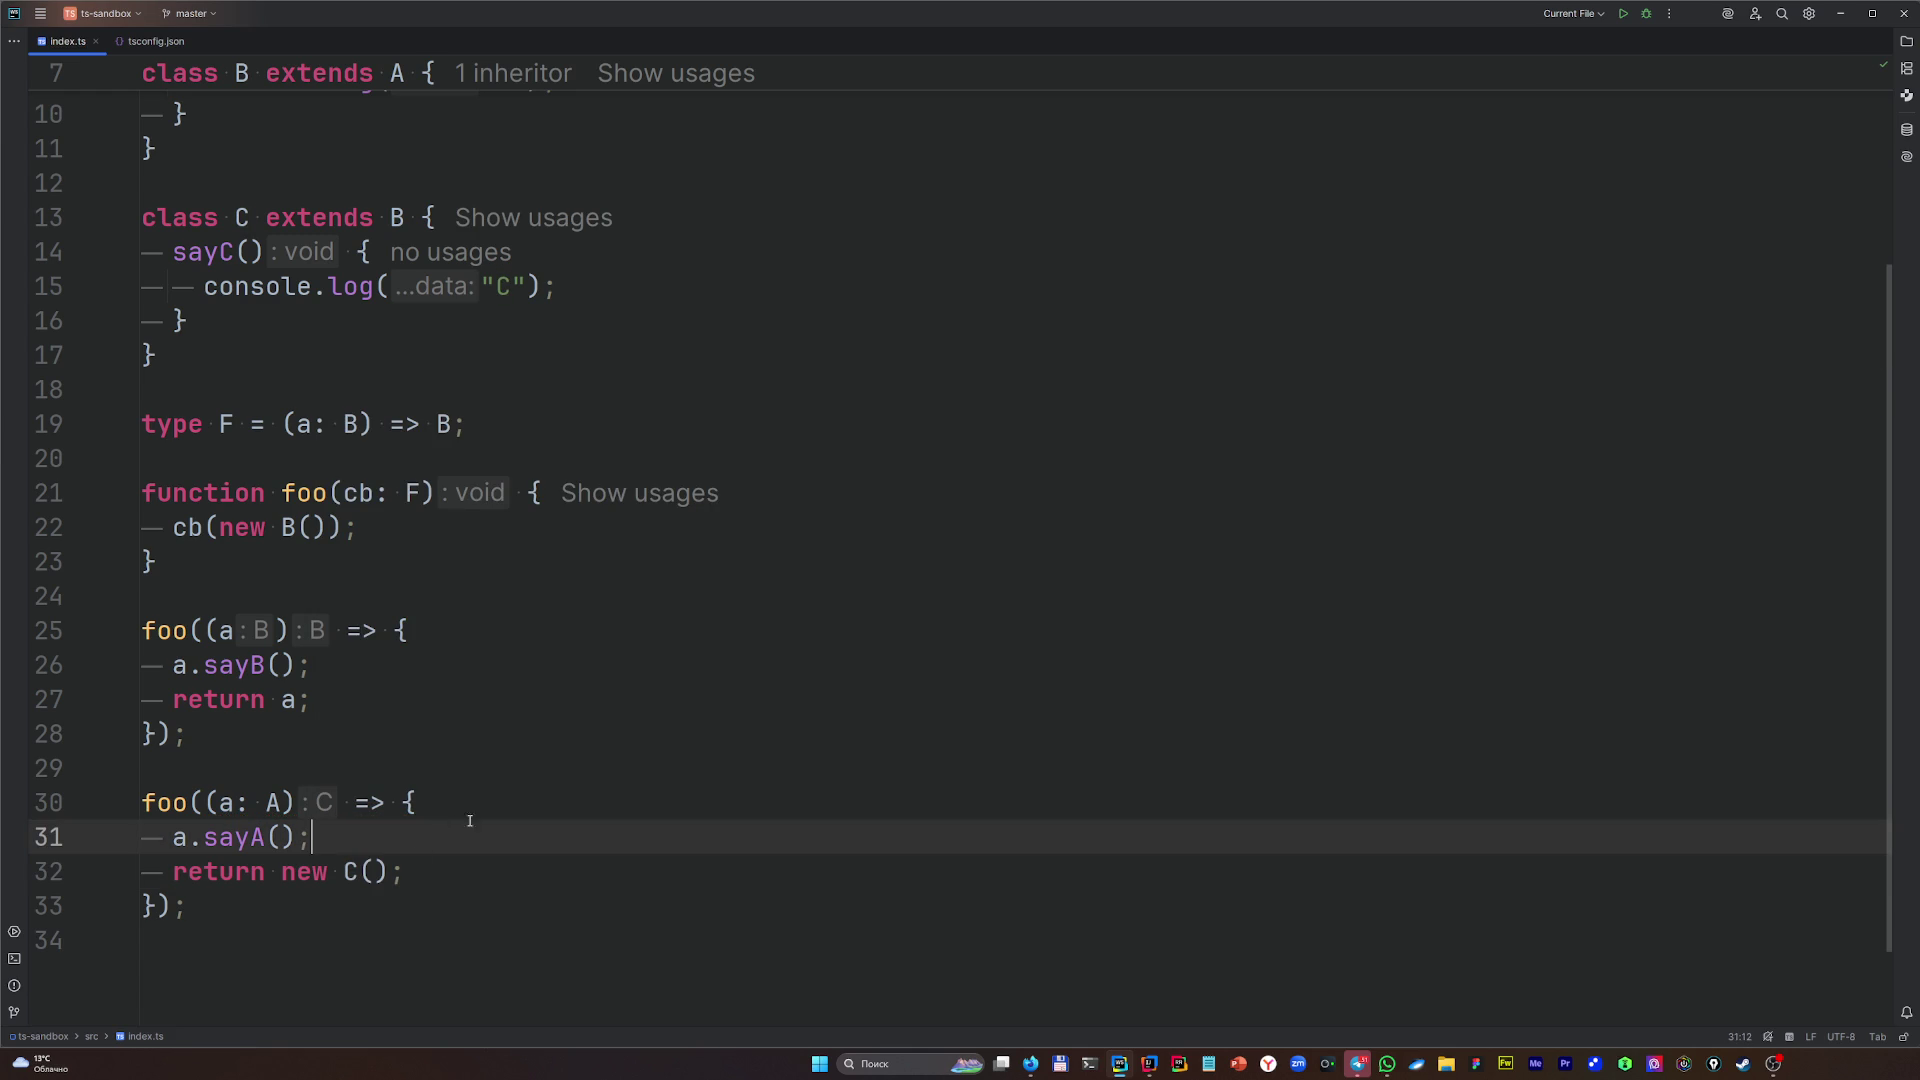The height and width of the screenshot is (1080, 1920).
Task: Open the notifications bell
Action: click(1906, 1013)
